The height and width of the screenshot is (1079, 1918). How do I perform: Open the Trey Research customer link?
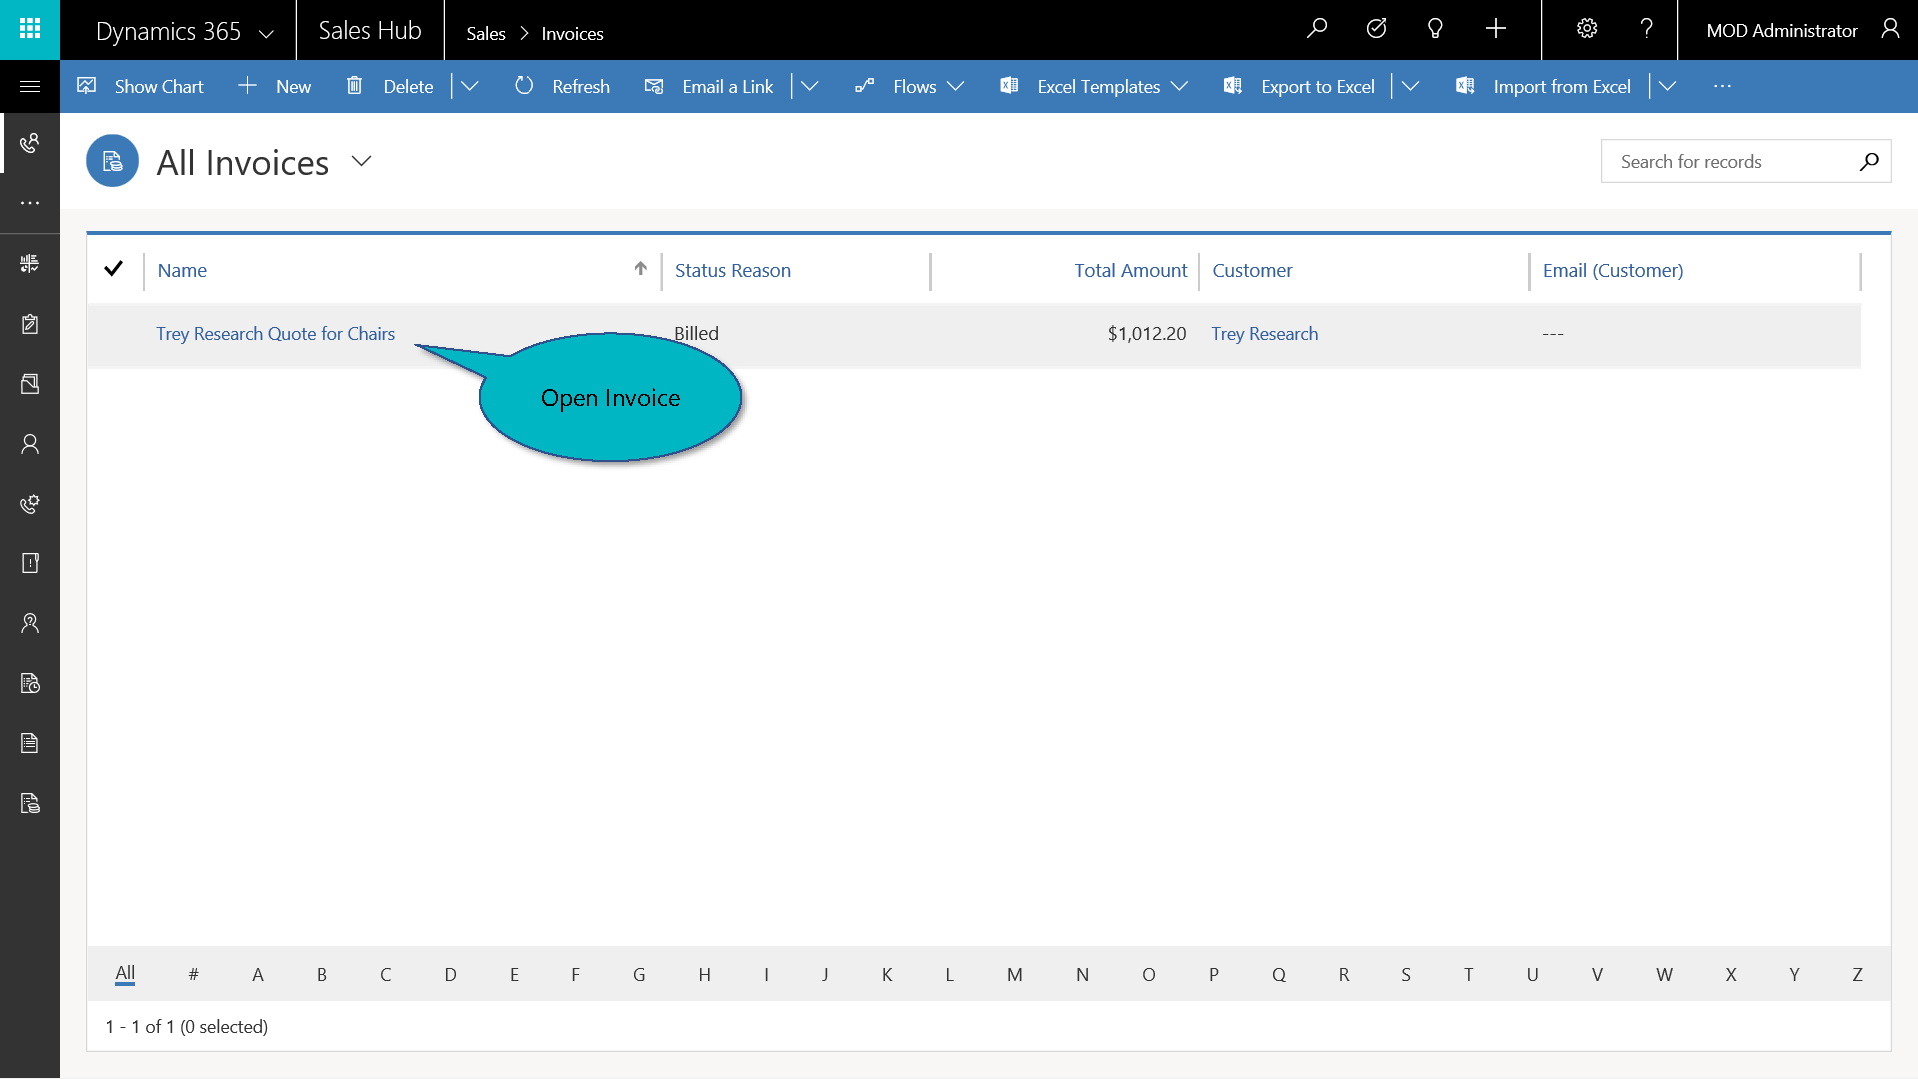(1264, 334)
